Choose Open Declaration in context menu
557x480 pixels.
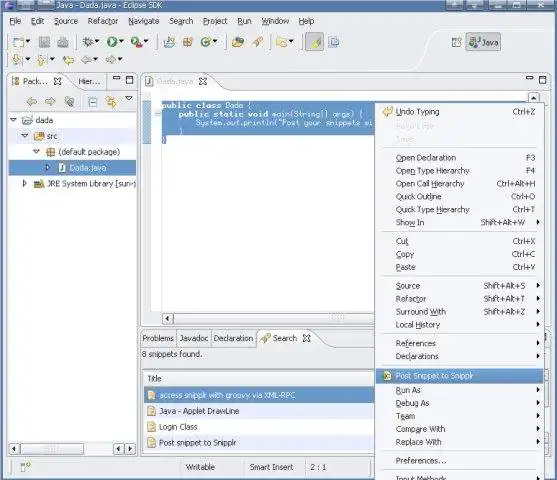point(459,158)
